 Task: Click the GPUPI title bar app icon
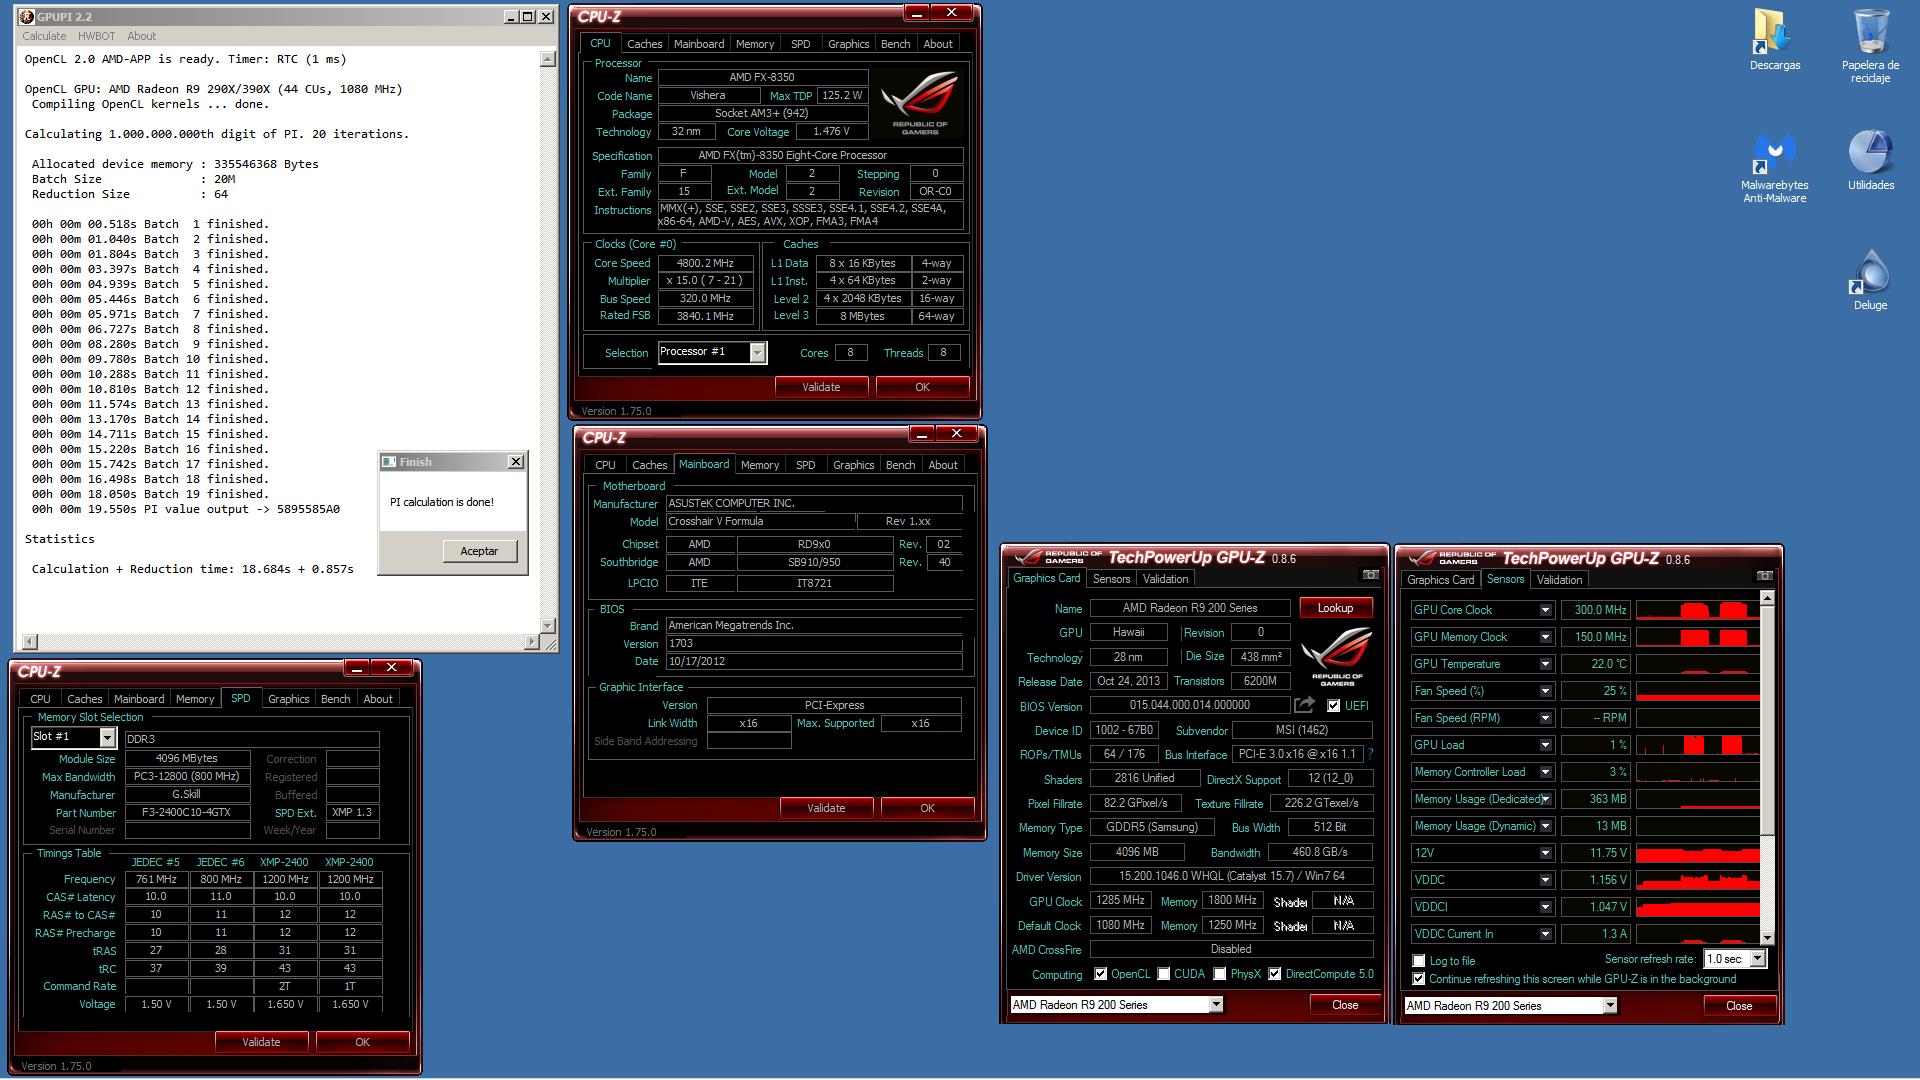(x=27, y=17)
